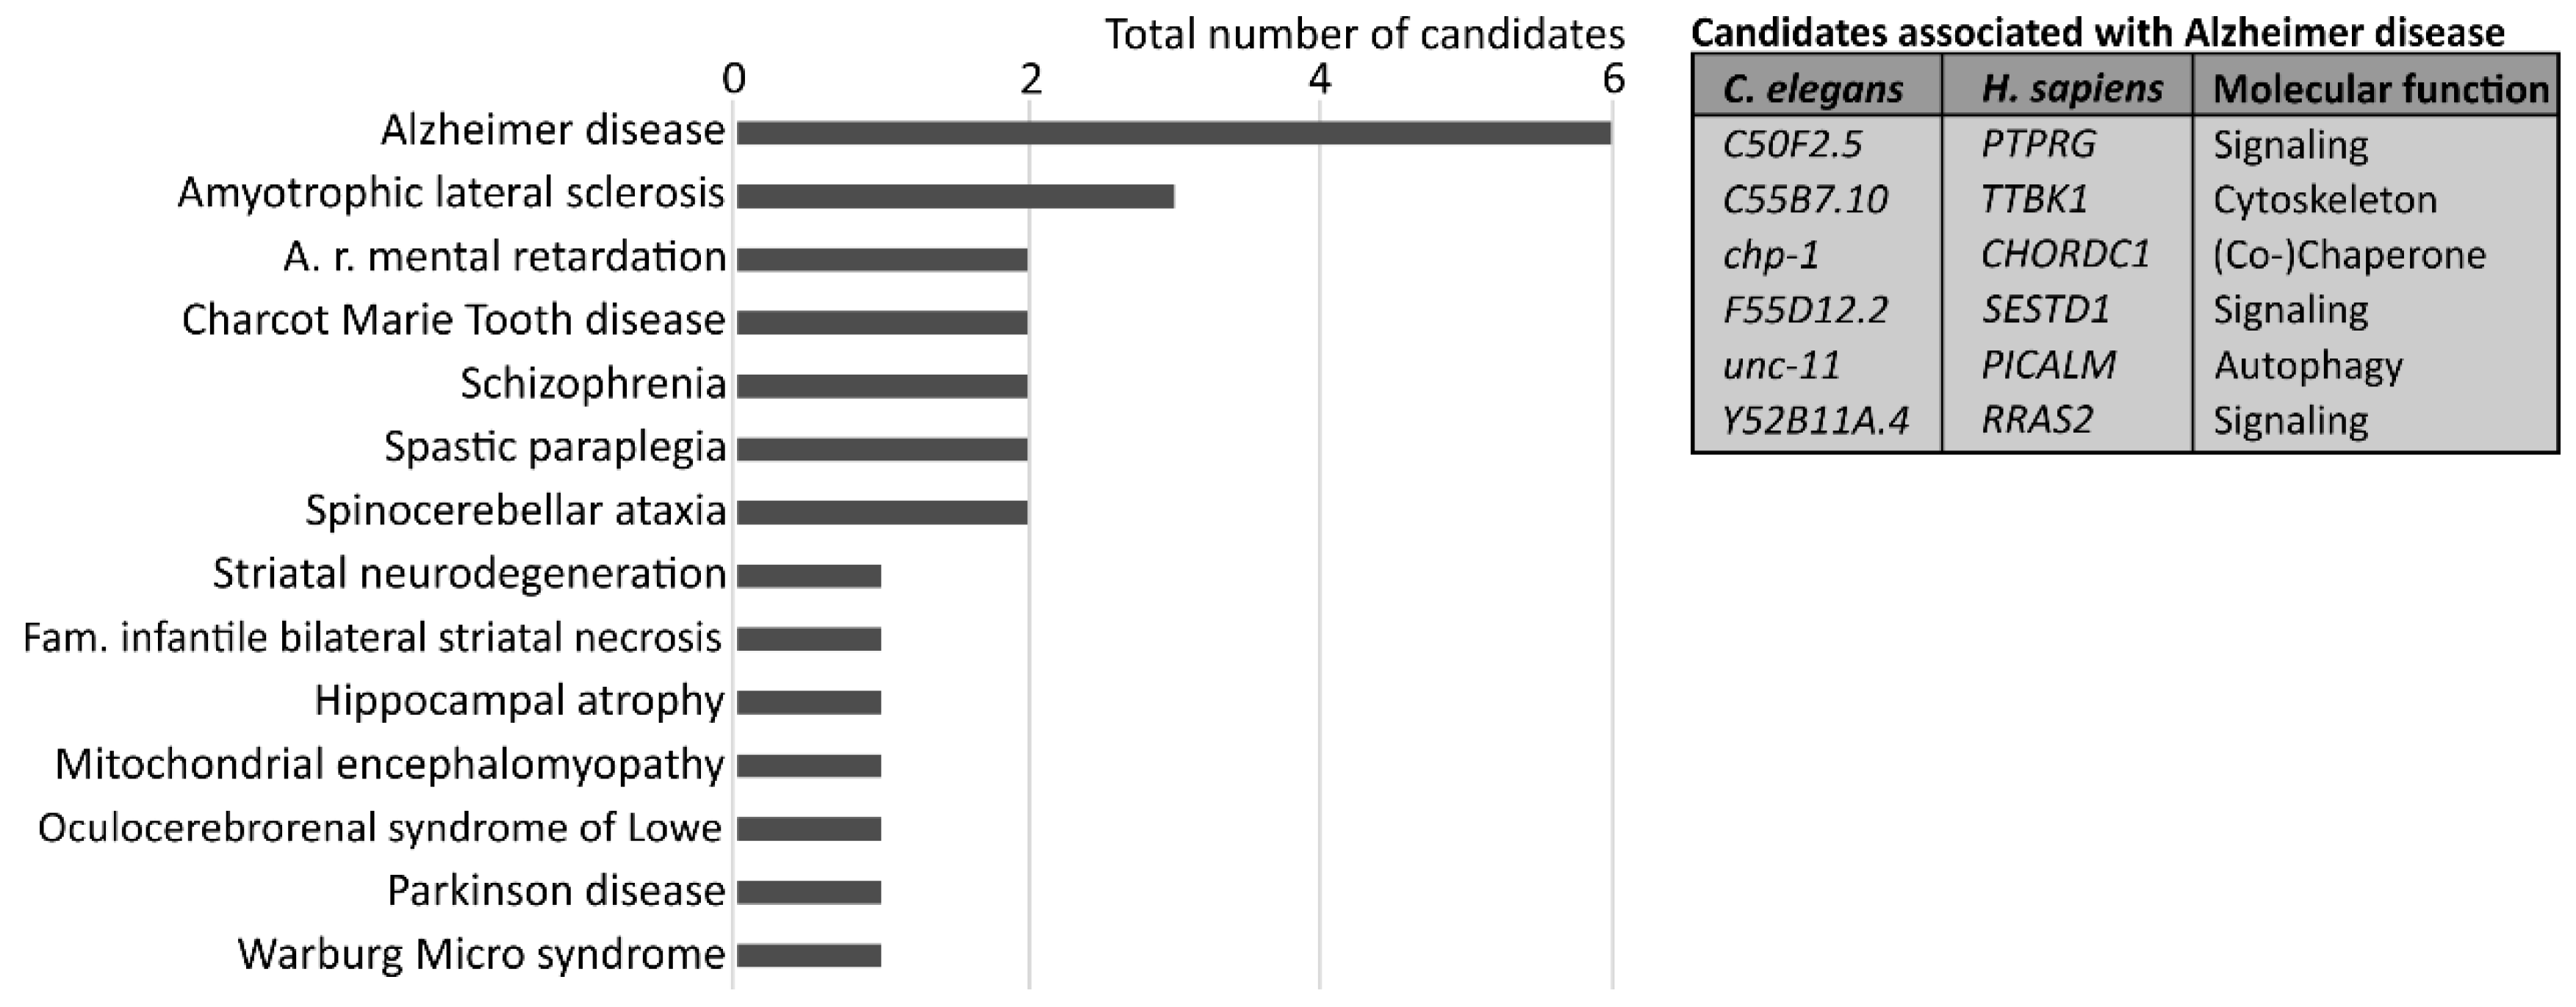This screenshot has width=2576, height=1007.
Task: Click the Amyotrophic lateral sclerosis bar
Action: 955,196
